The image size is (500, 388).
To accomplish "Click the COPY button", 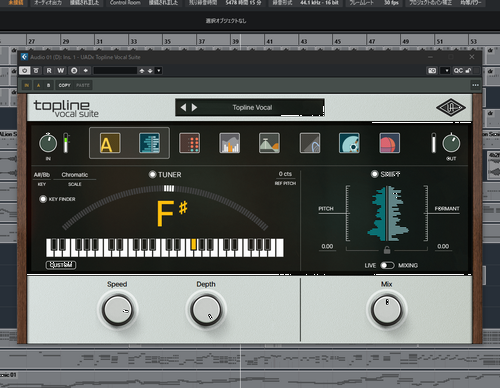I will tap(64, 85).
